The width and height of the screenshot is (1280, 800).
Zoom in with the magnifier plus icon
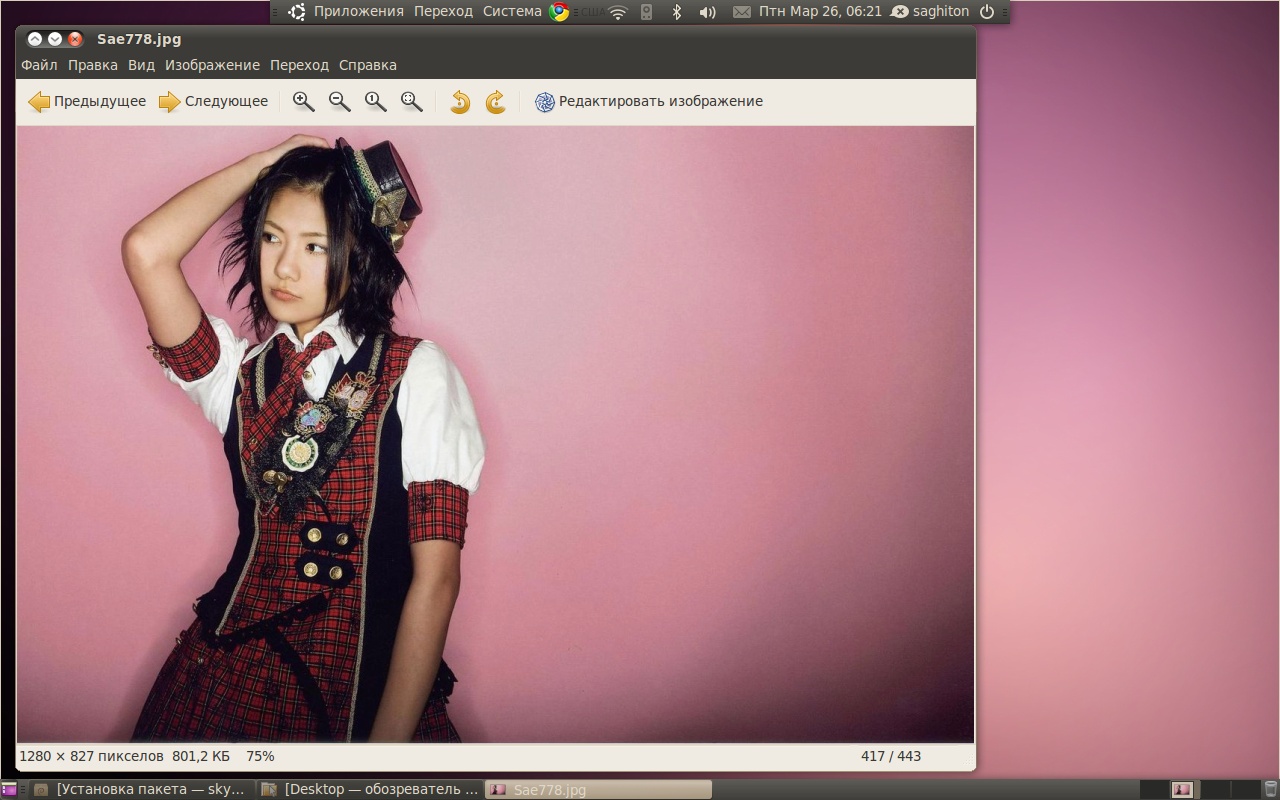pos(304,101)
